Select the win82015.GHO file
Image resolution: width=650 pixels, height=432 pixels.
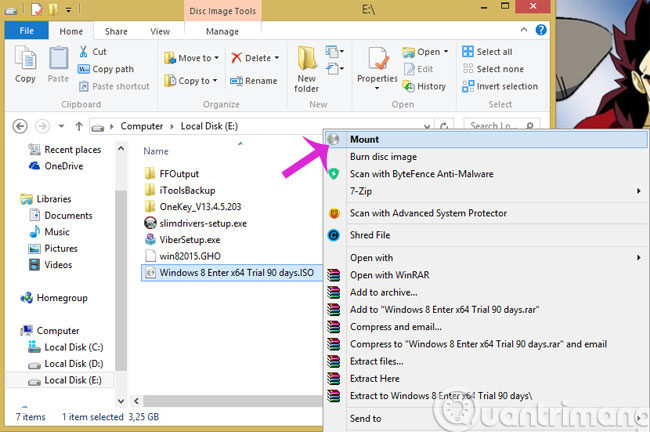point(190,256)
